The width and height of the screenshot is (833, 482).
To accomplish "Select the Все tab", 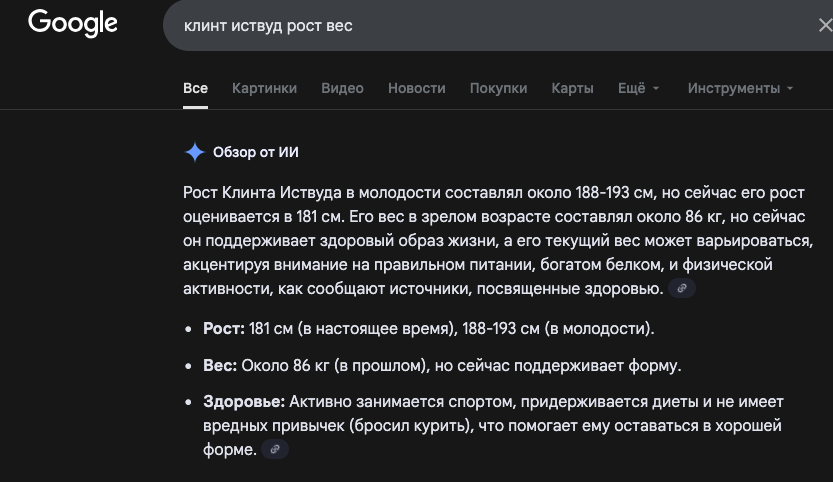I will point(195,88).
